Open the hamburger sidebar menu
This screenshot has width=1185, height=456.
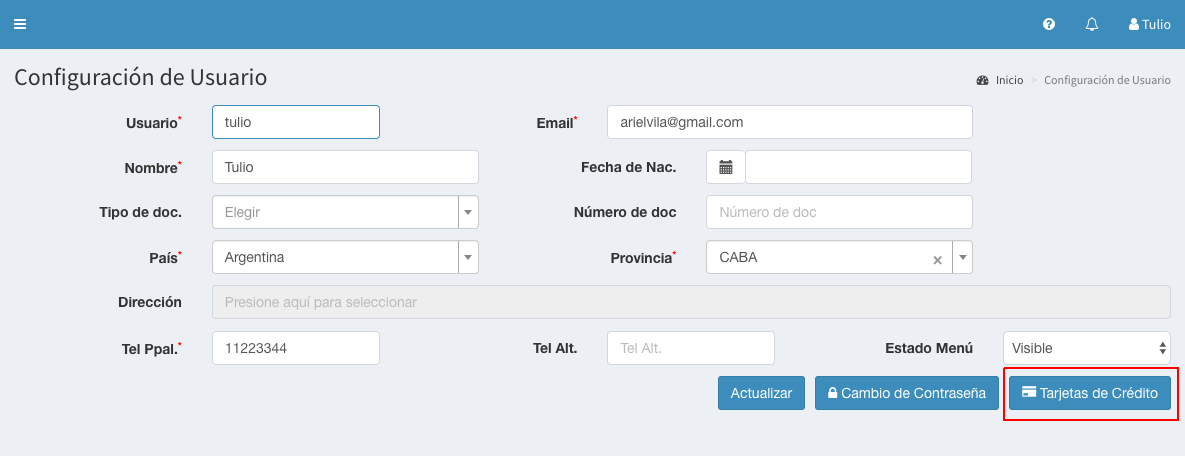point(19,24)
